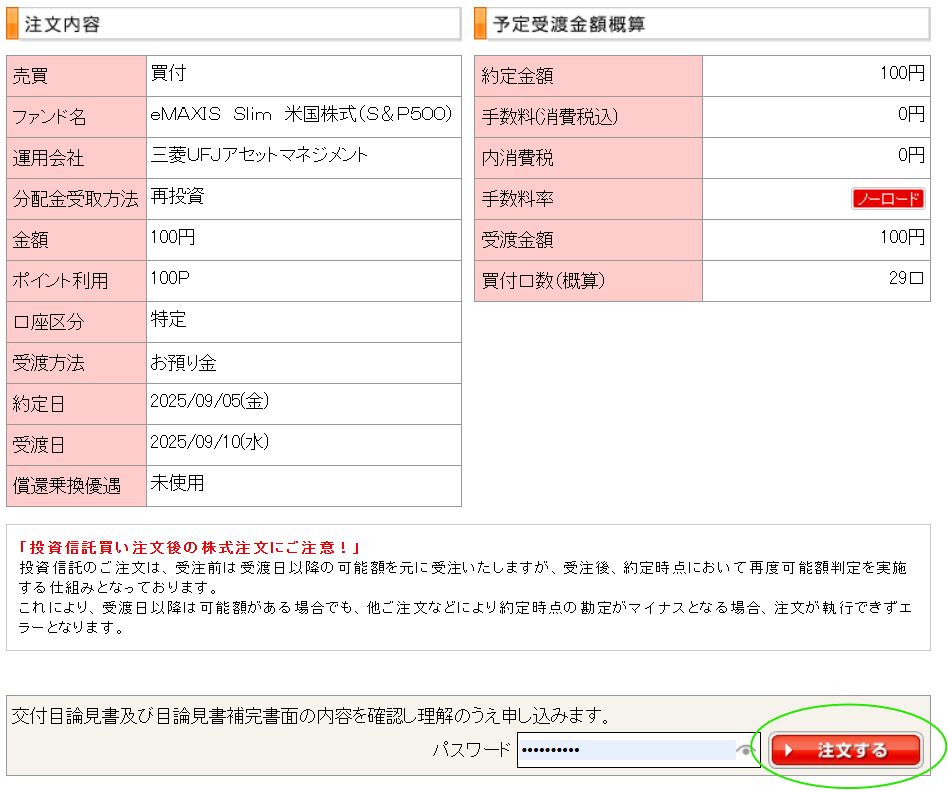
Task: Select お預り金 in 受渡方法 row
Action: (x=183, y=363)
